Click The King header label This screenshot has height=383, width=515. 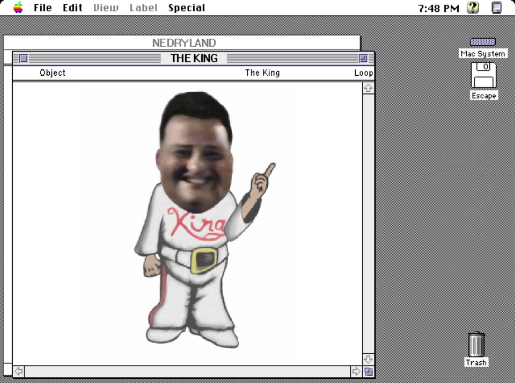tap(262, 73)
